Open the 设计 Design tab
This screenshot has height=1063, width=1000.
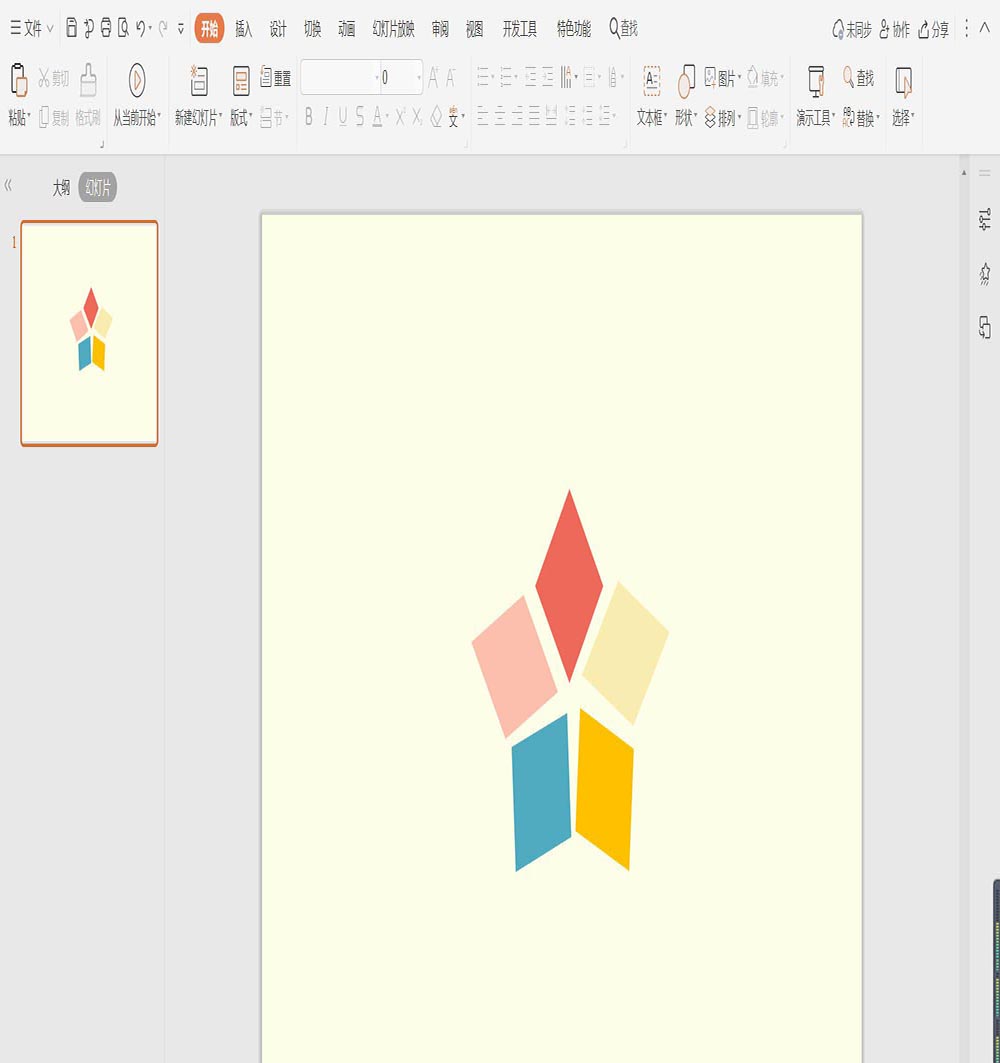[x=278, y=28]
